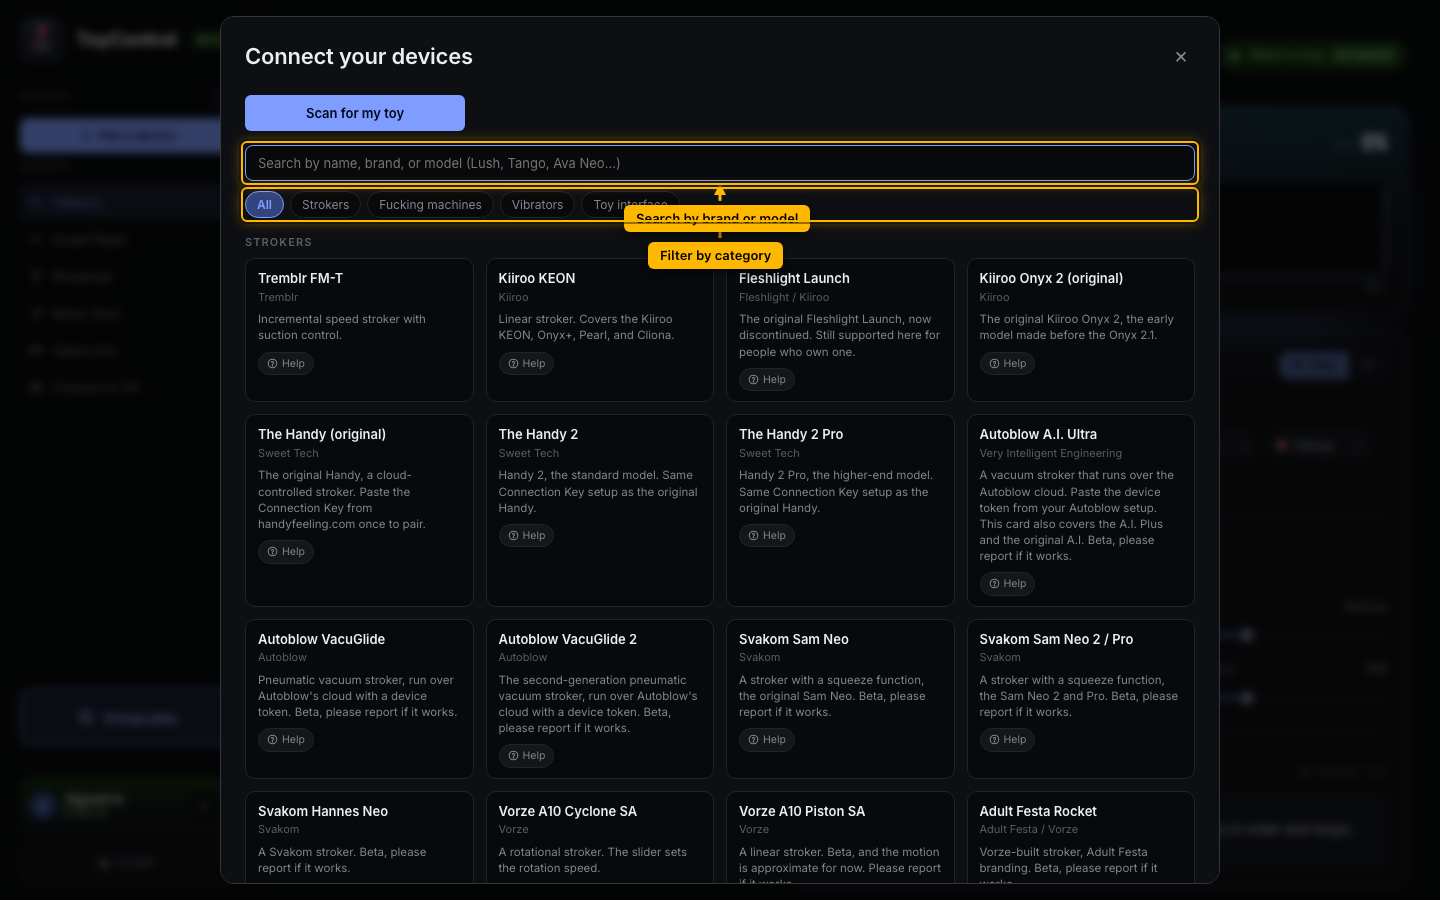Select the Vorze A10 Piston SA card title
1440x900 pixels.
click(x=802, y=811)
